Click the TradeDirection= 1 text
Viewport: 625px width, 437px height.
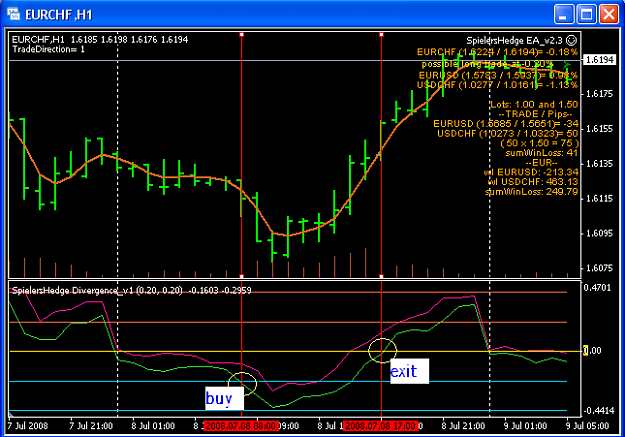pyautogui.click(x=48, y=49)
